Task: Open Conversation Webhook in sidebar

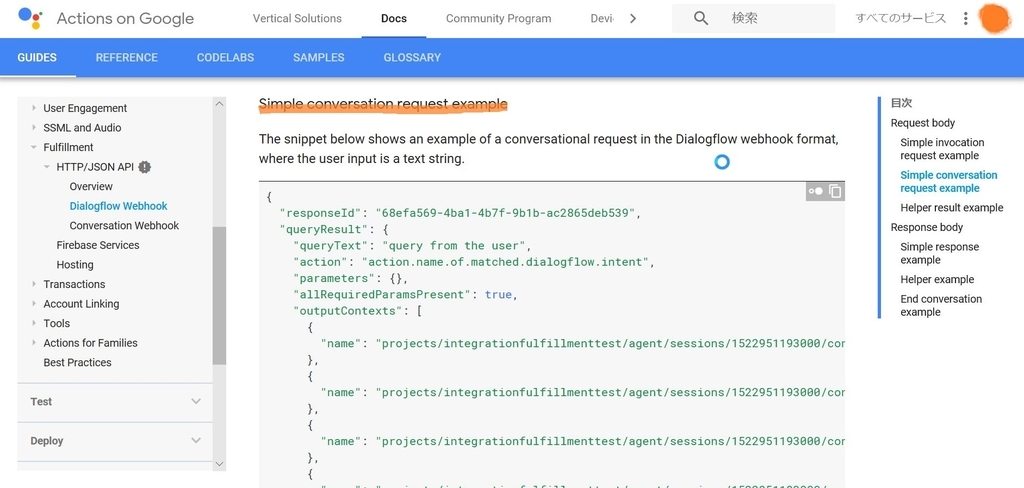Action: [x=124, y=226]
